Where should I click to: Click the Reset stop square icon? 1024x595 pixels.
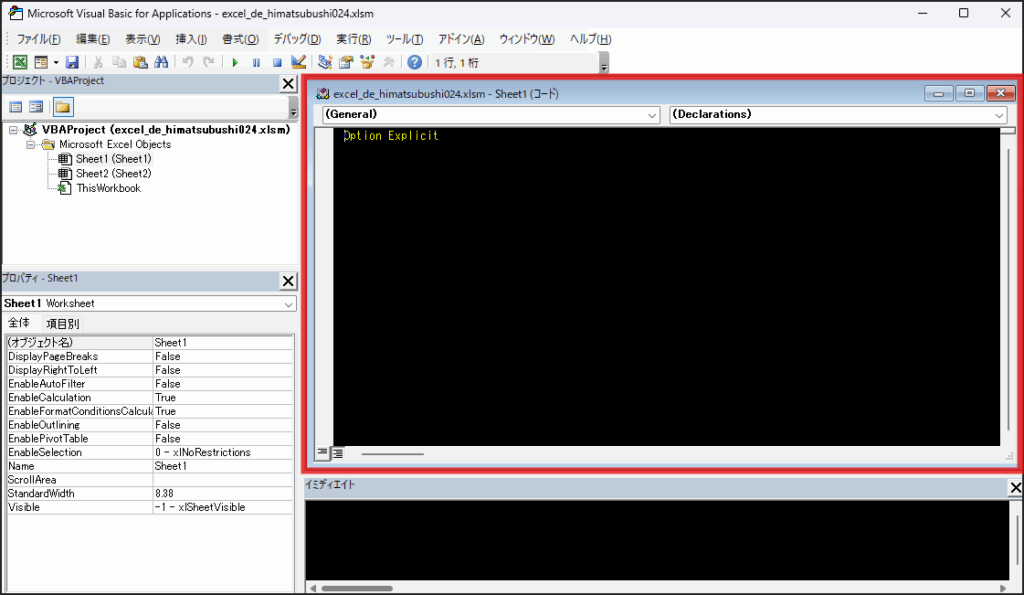tap(277, 62)
